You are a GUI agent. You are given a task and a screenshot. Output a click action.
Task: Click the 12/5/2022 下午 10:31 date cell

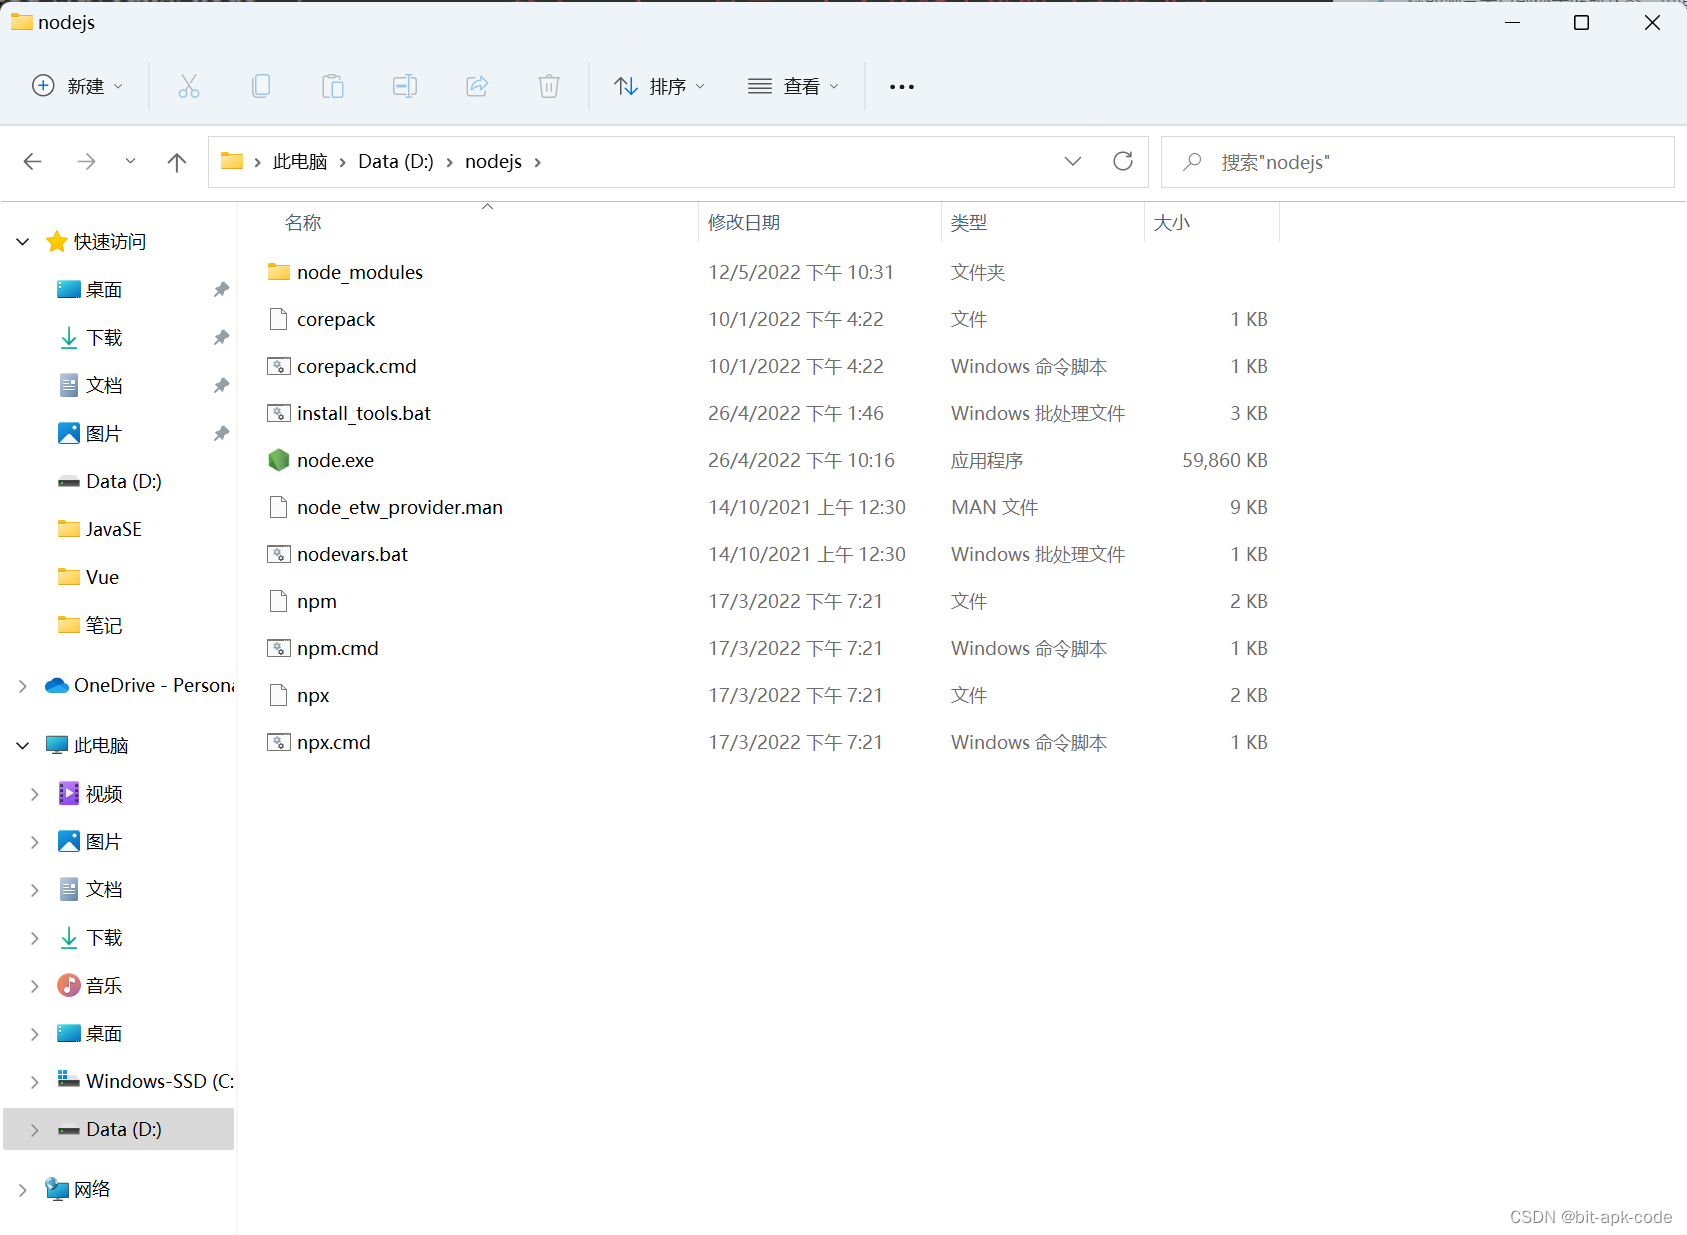coord(801,272)
